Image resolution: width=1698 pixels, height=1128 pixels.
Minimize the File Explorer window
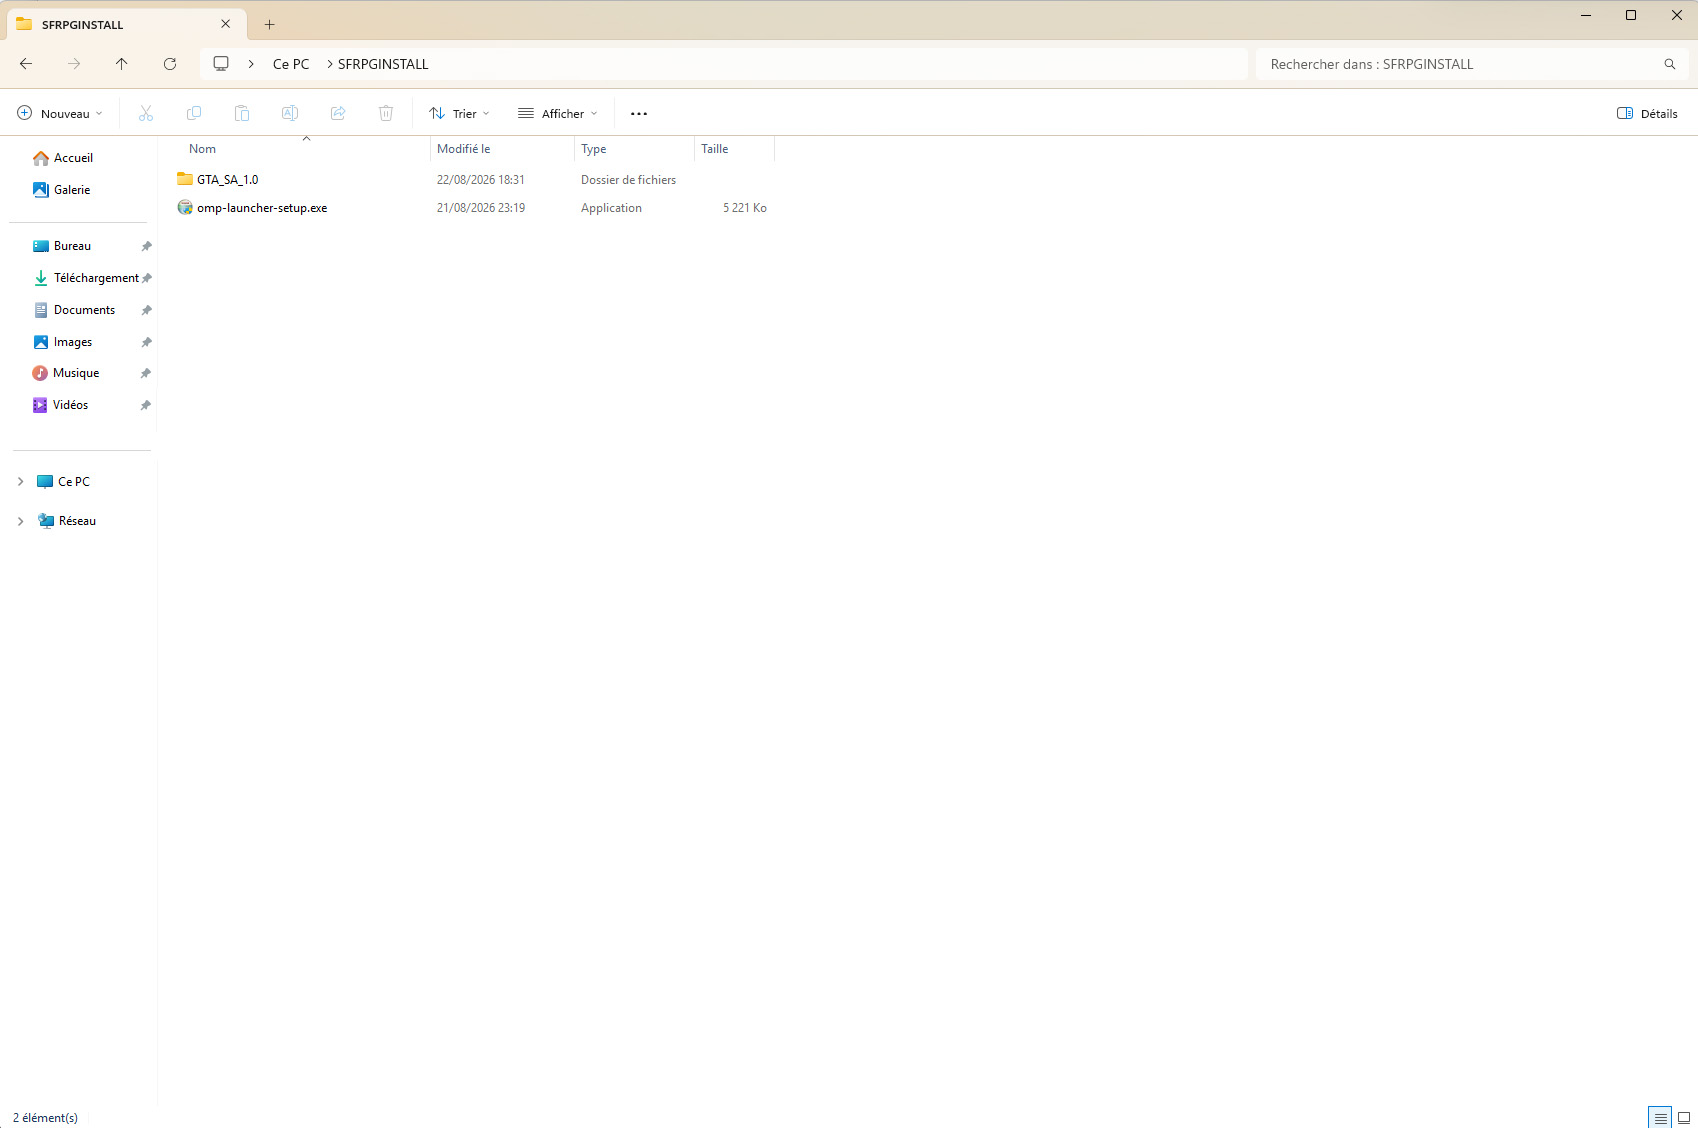[x=1586, y=15]
